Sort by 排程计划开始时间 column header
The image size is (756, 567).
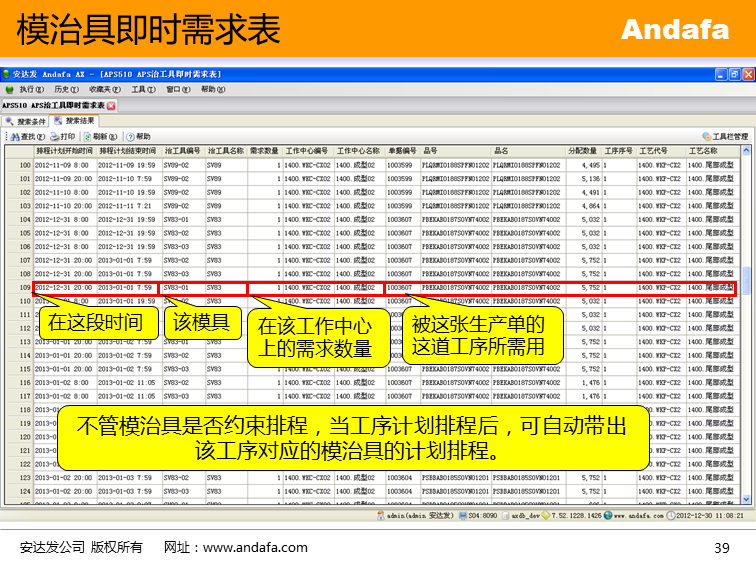coord(64,150)
